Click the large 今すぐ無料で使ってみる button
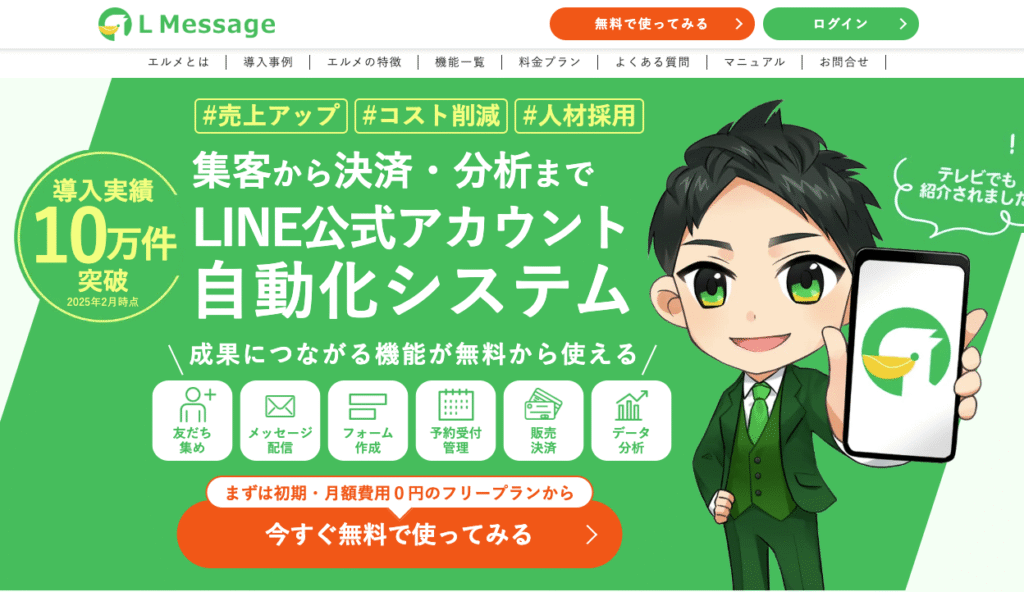The height and width of the screenshot is (592, 1024). [x=399, y=534]
